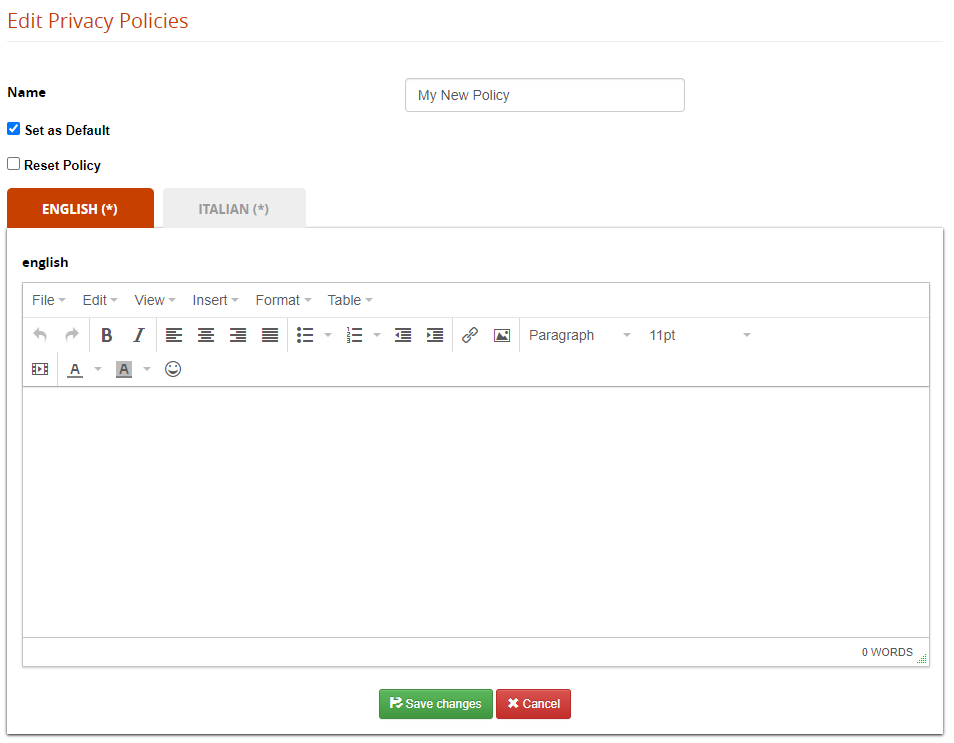The height and width of the screenshot is (743, 954).
Task: Increase indent of the paragraph
Action: pos(435,335)
